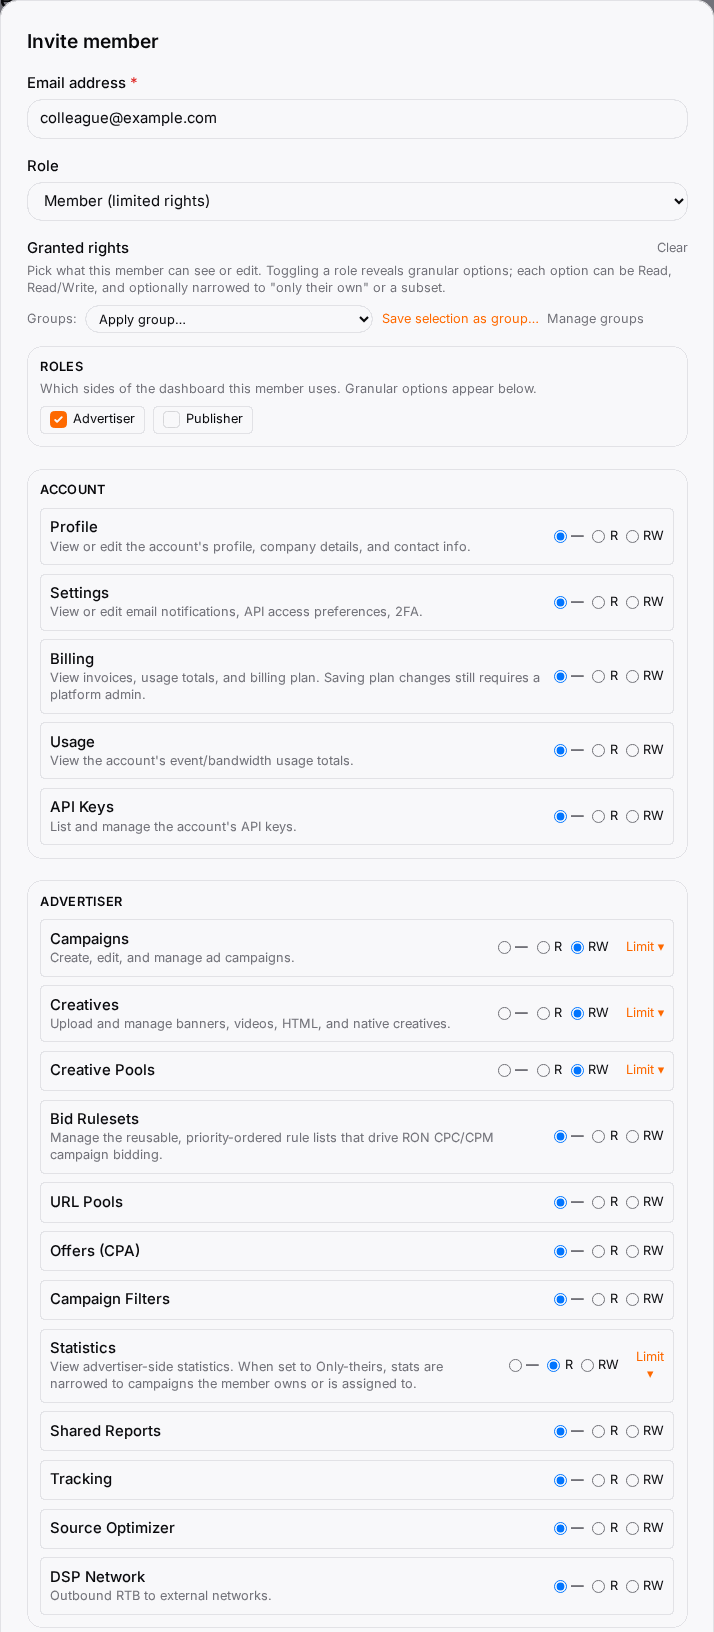Screen dimensions: 714x1632
Task: Uncheck the Advertiser role checkbox
Action: pos(58,419)
